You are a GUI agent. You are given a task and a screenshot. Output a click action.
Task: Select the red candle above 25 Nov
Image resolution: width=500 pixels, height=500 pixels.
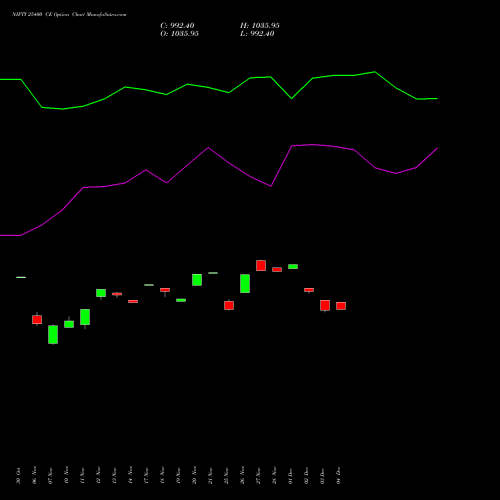coord(229,305)
